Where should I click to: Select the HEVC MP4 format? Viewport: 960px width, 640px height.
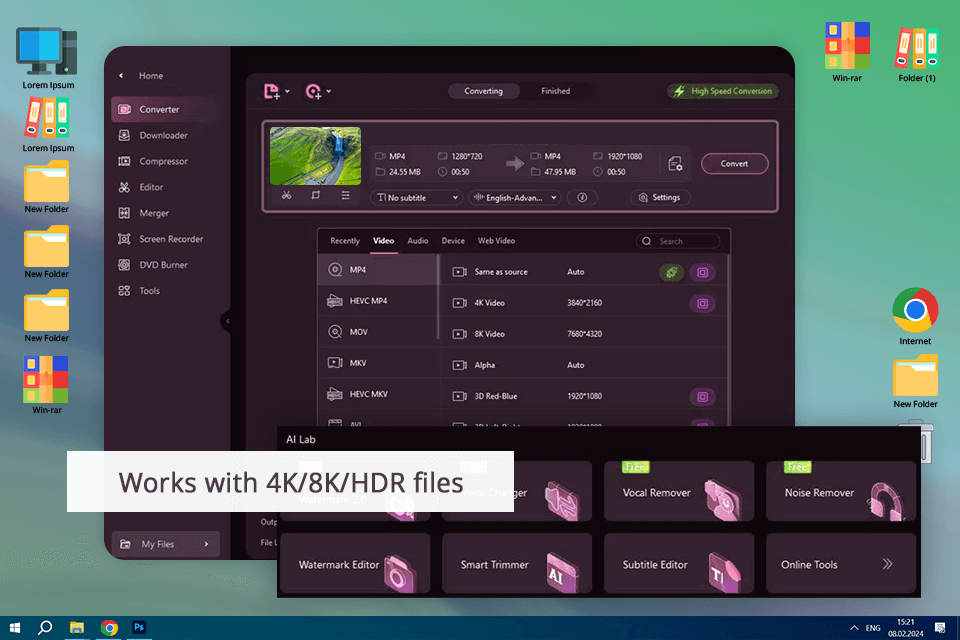(x=378, y=301)
